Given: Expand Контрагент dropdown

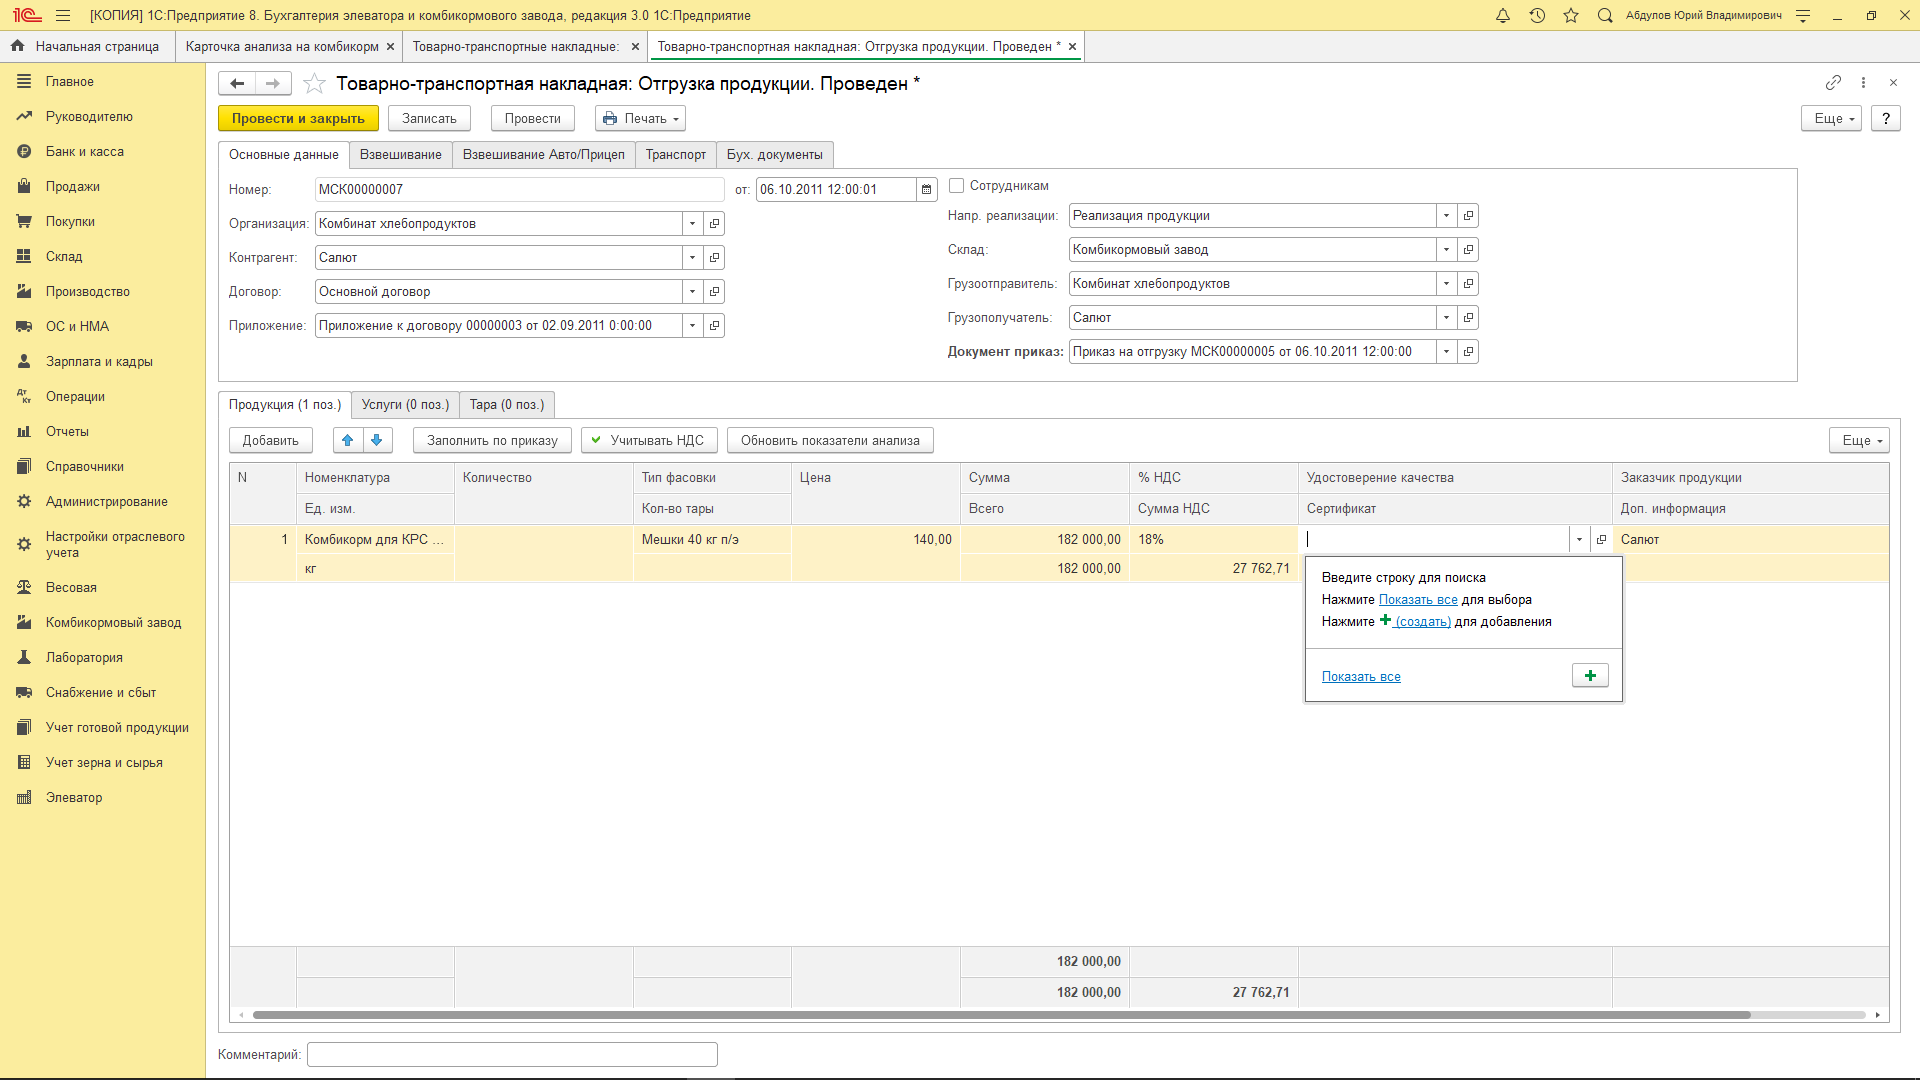Looking at the screenshot, I should [x=692, y=257].
